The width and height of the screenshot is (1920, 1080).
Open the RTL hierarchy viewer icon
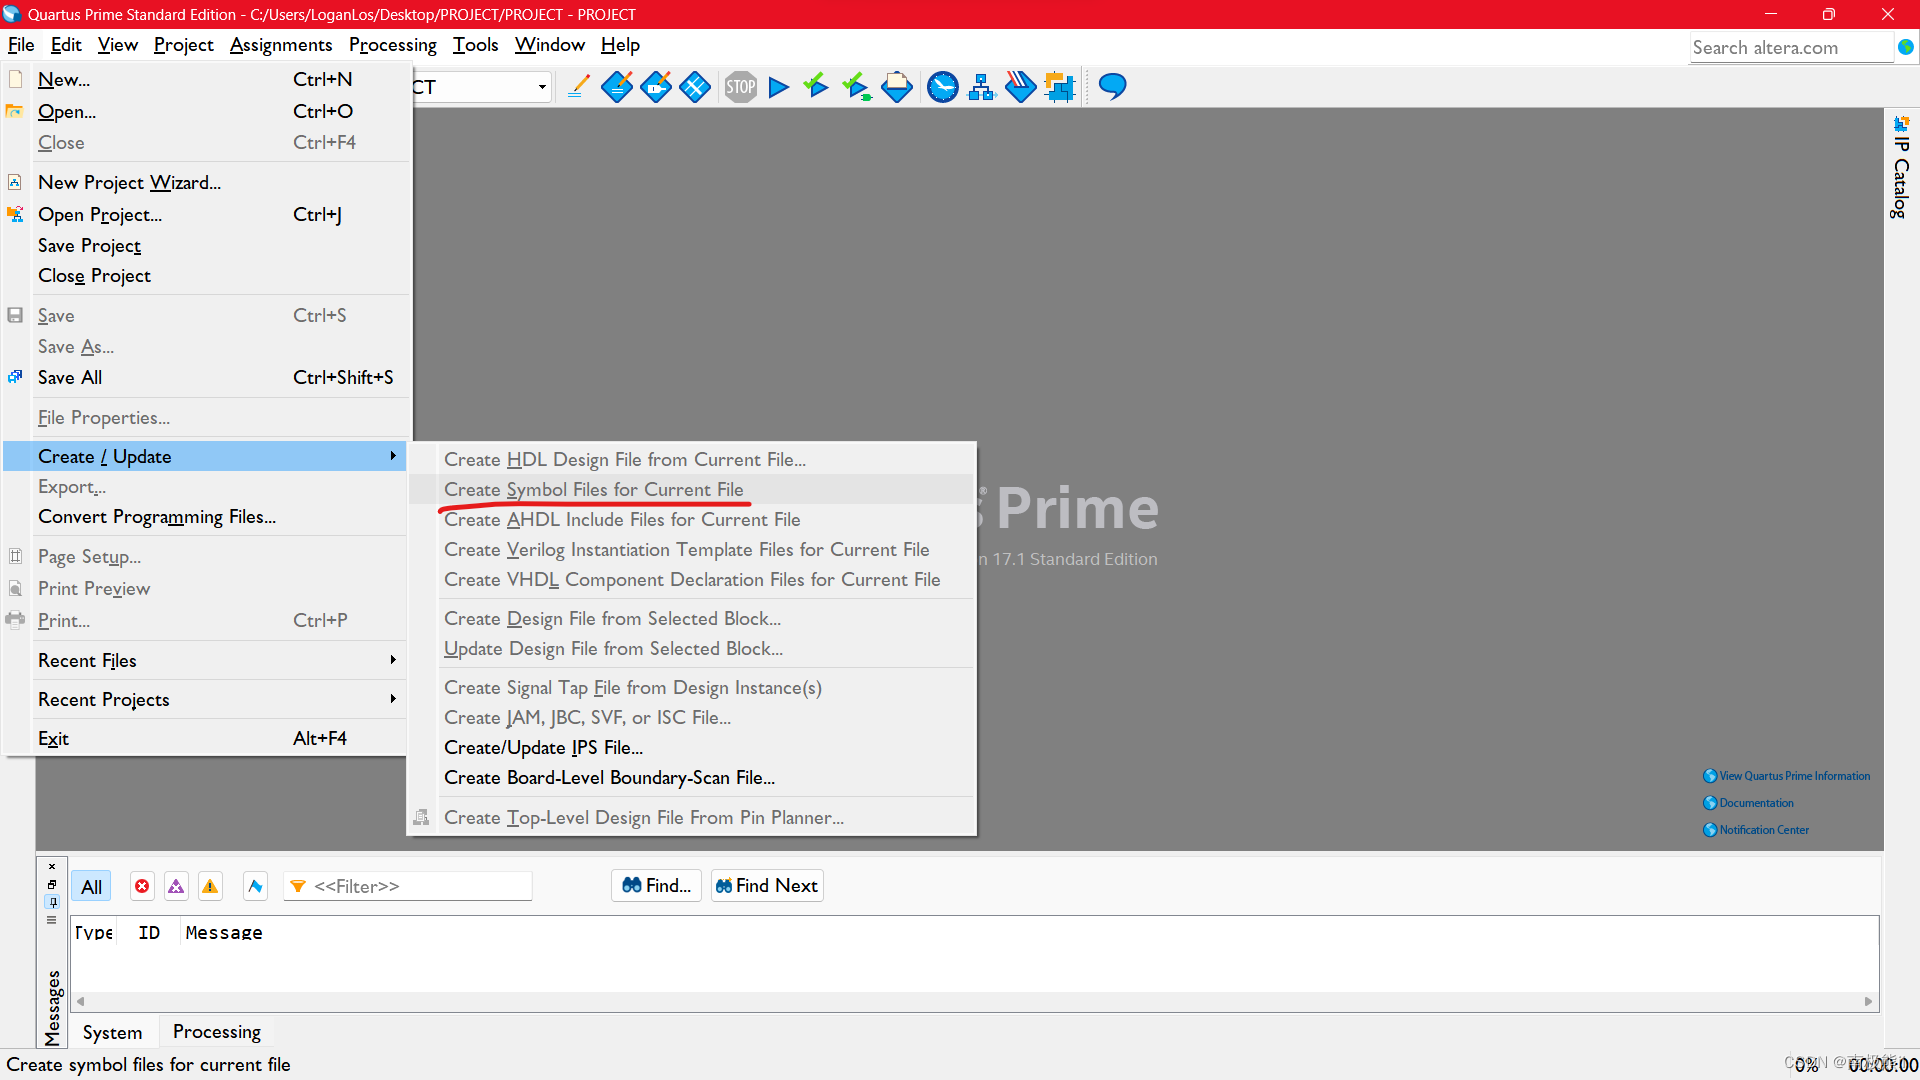(x=982, y=87)
